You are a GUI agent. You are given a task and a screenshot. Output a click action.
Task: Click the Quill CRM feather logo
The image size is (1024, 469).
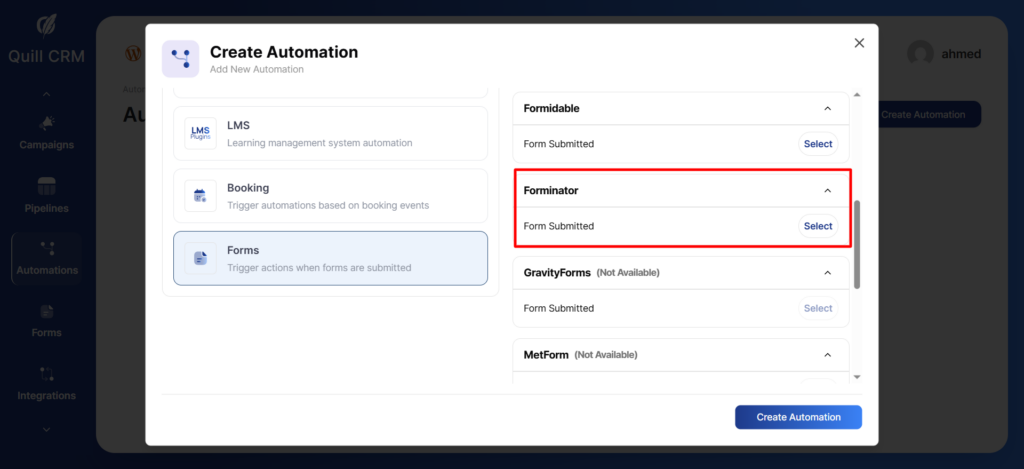click(x=46, y=24)
